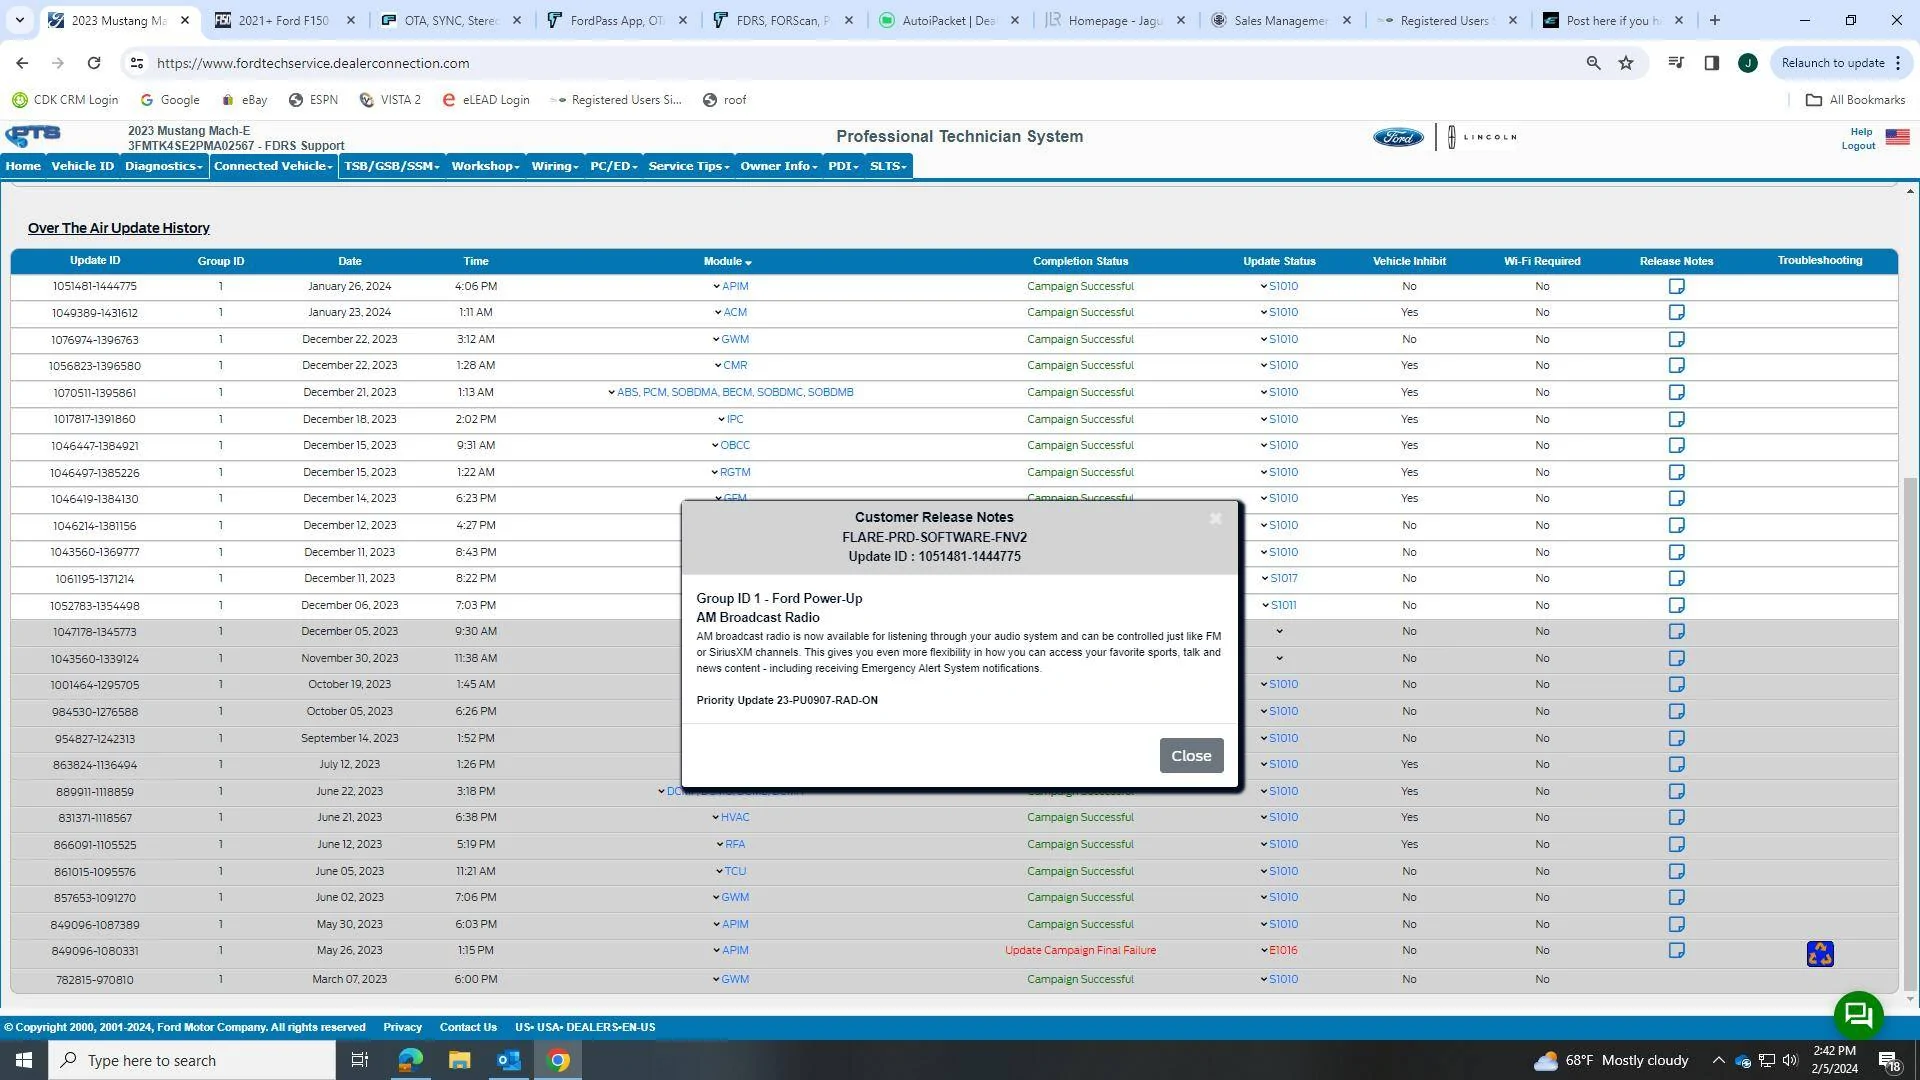Reload the page in Chrome
Screen dimensions: 1920x1080
[x=93, y=63]
